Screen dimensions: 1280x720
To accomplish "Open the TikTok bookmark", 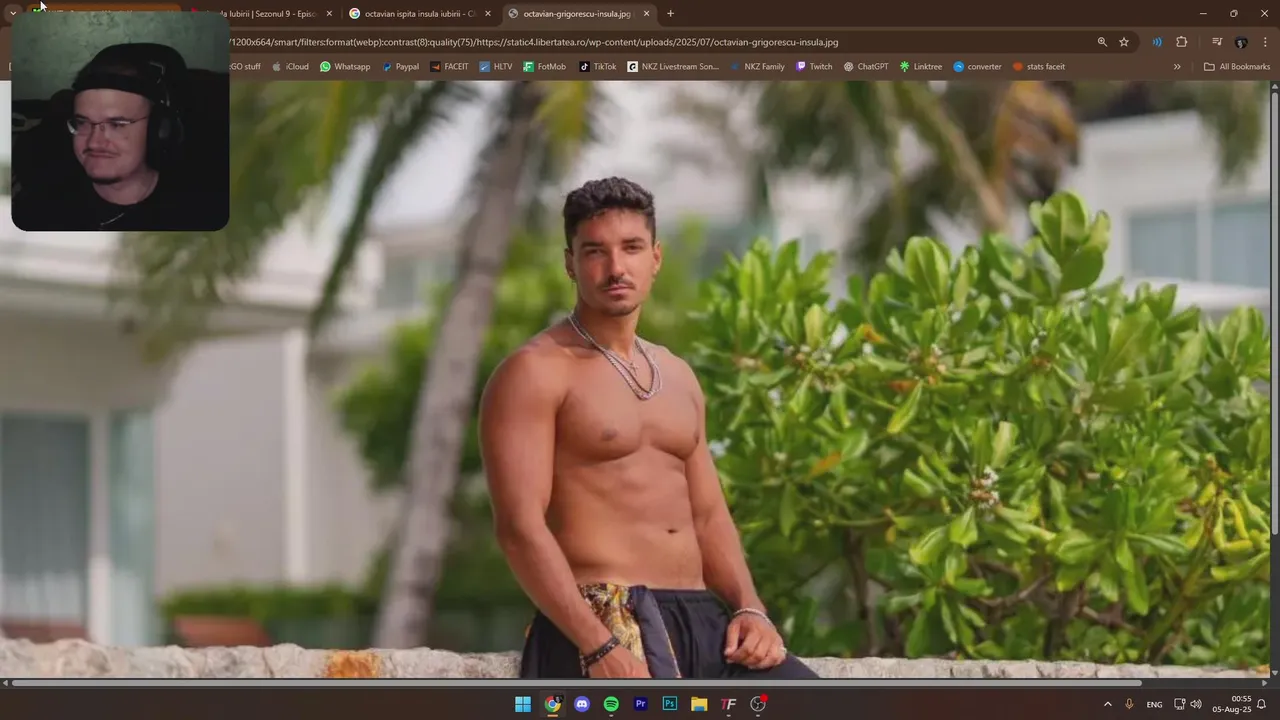I will [x=598, y=67].
